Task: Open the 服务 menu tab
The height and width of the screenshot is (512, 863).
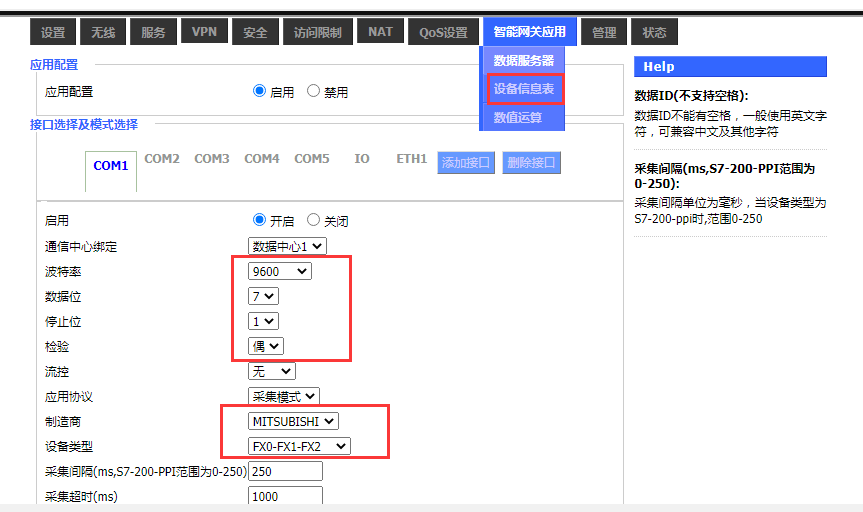Action: pos(153,32)
